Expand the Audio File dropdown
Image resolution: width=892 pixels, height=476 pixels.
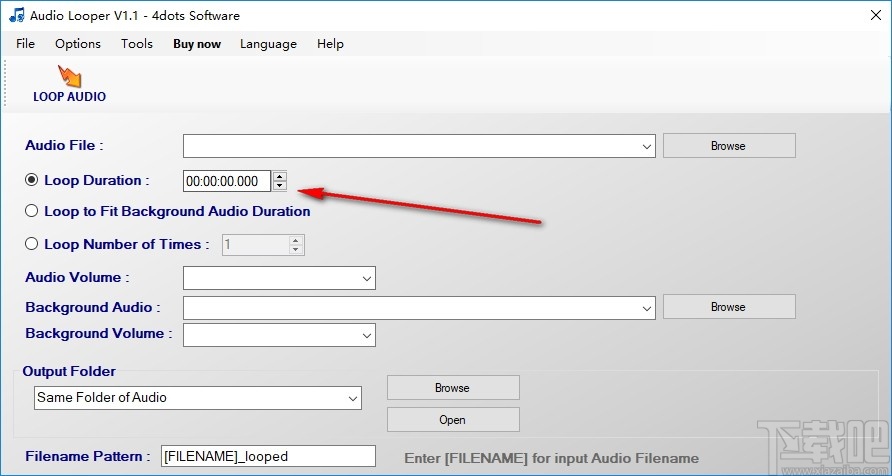pos(647,146)
